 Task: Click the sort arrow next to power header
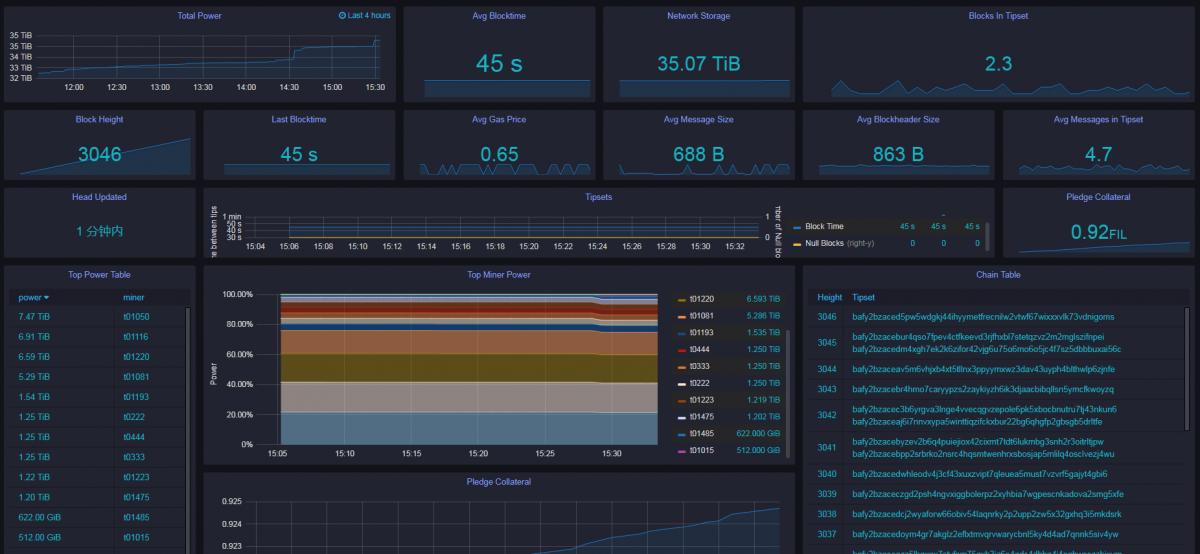(x=46, y=298)
